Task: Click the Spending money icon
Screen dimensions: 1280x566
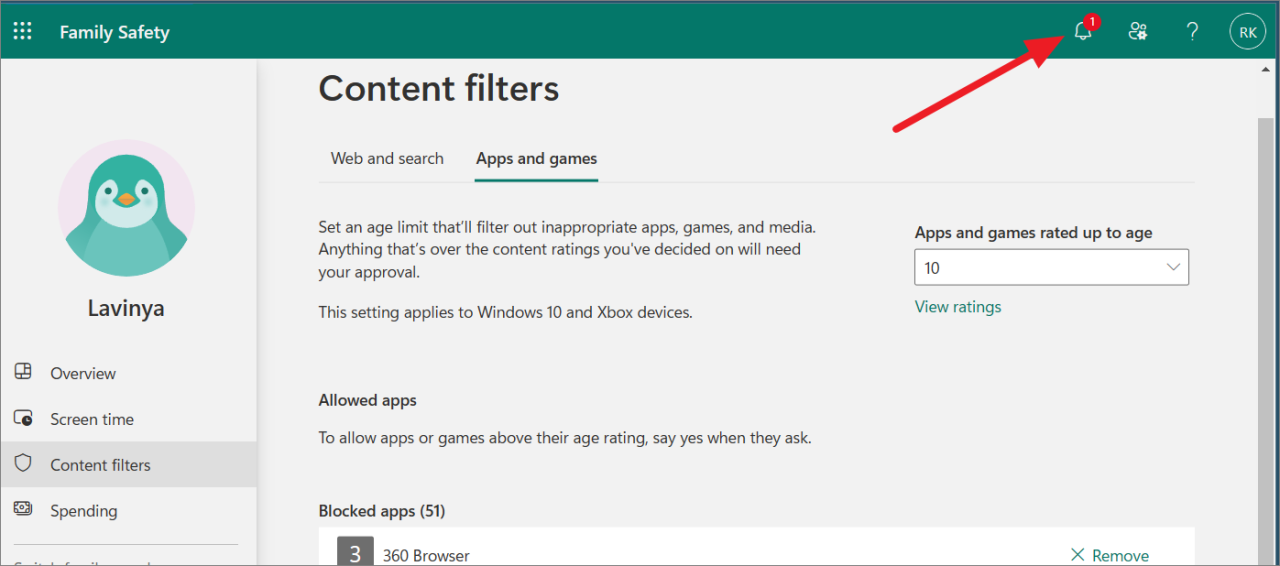Action: [23, 509]
